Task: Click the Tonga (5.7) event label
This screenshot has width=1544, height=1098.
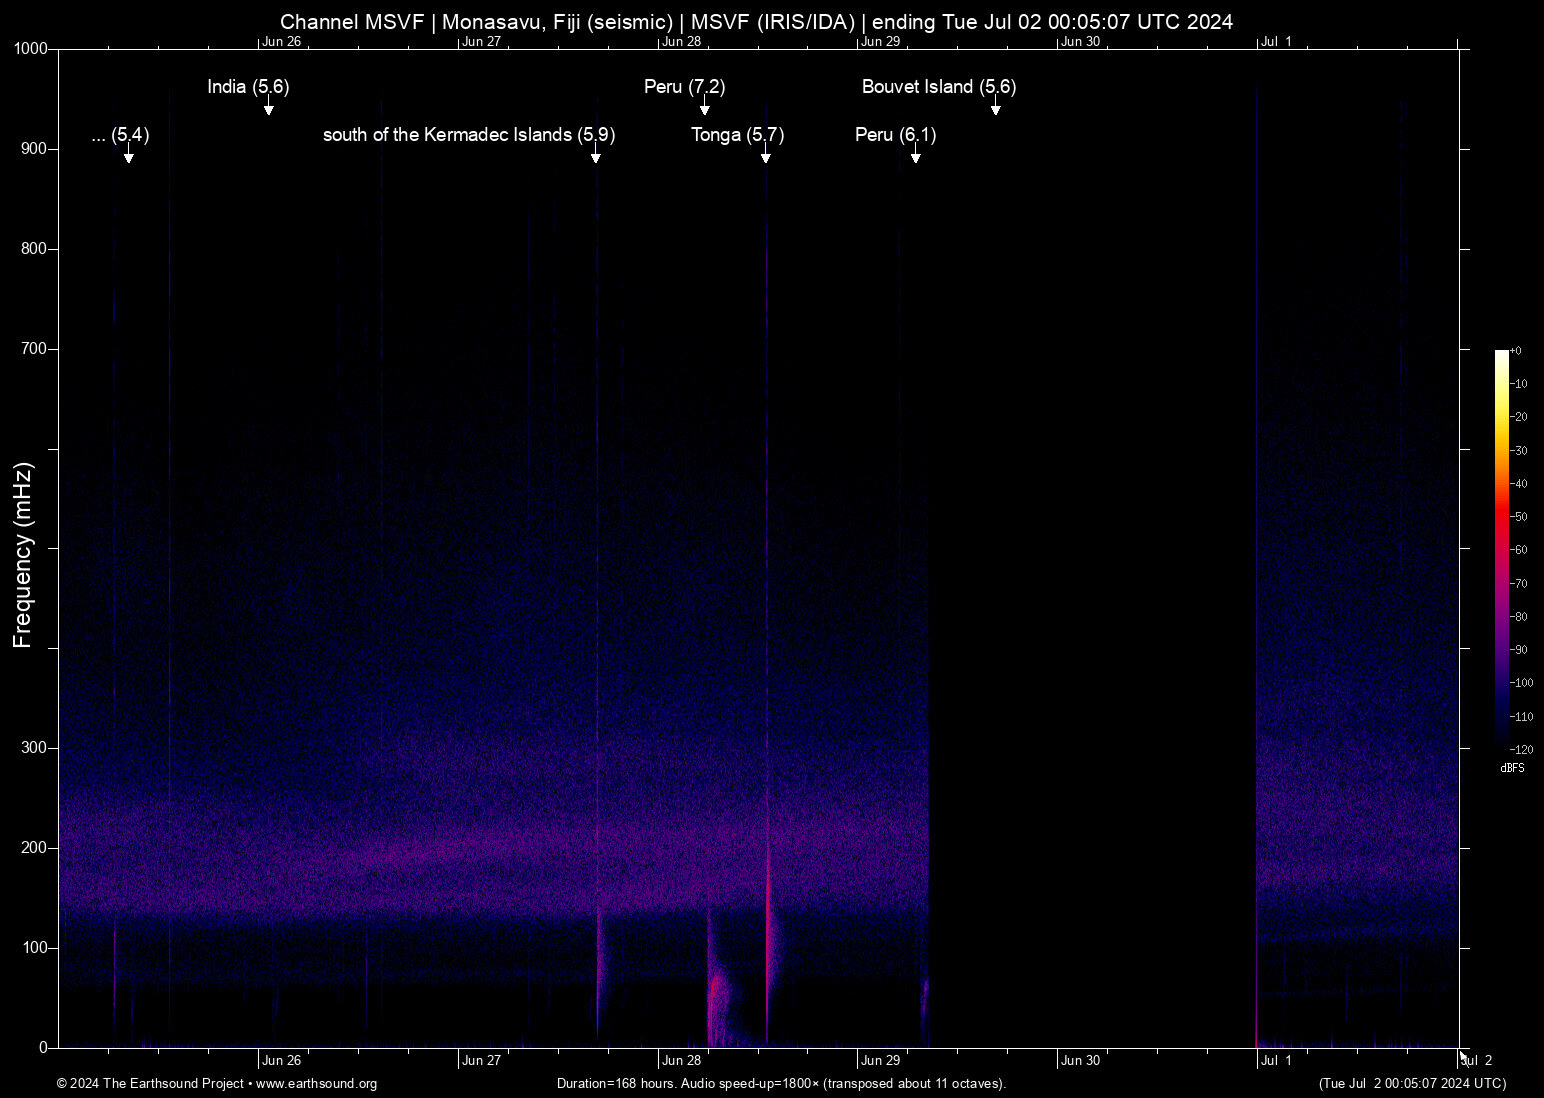Action: coord(738,135)
